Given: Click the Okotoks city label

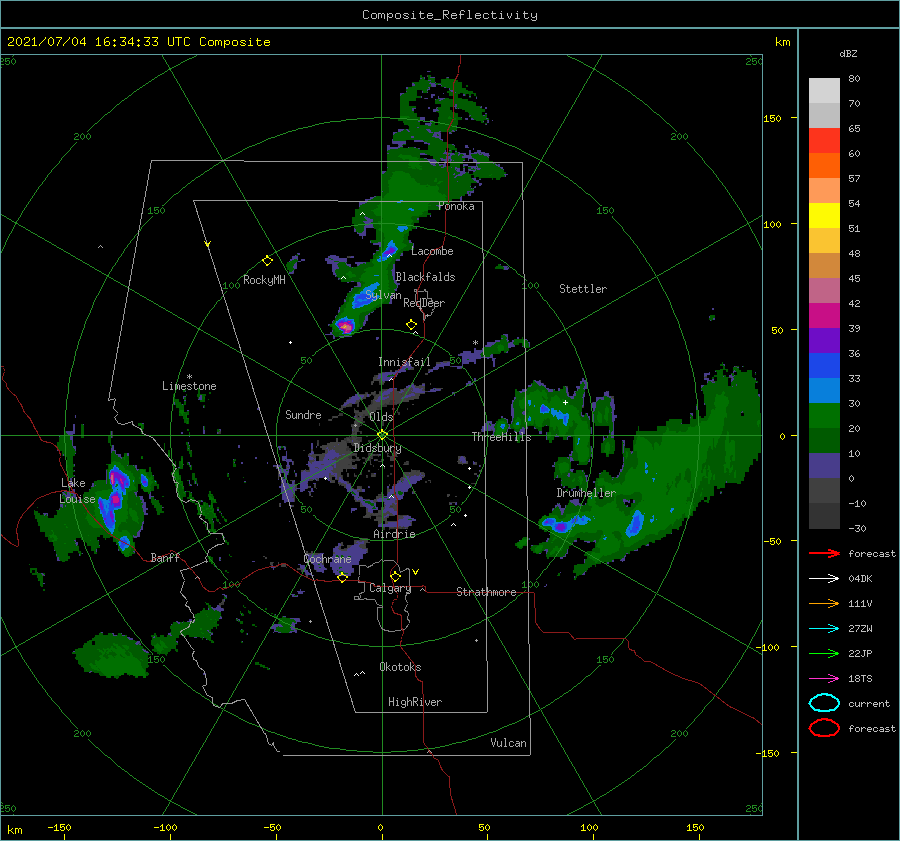Looking at the screenshot, I should coord(400,667).
